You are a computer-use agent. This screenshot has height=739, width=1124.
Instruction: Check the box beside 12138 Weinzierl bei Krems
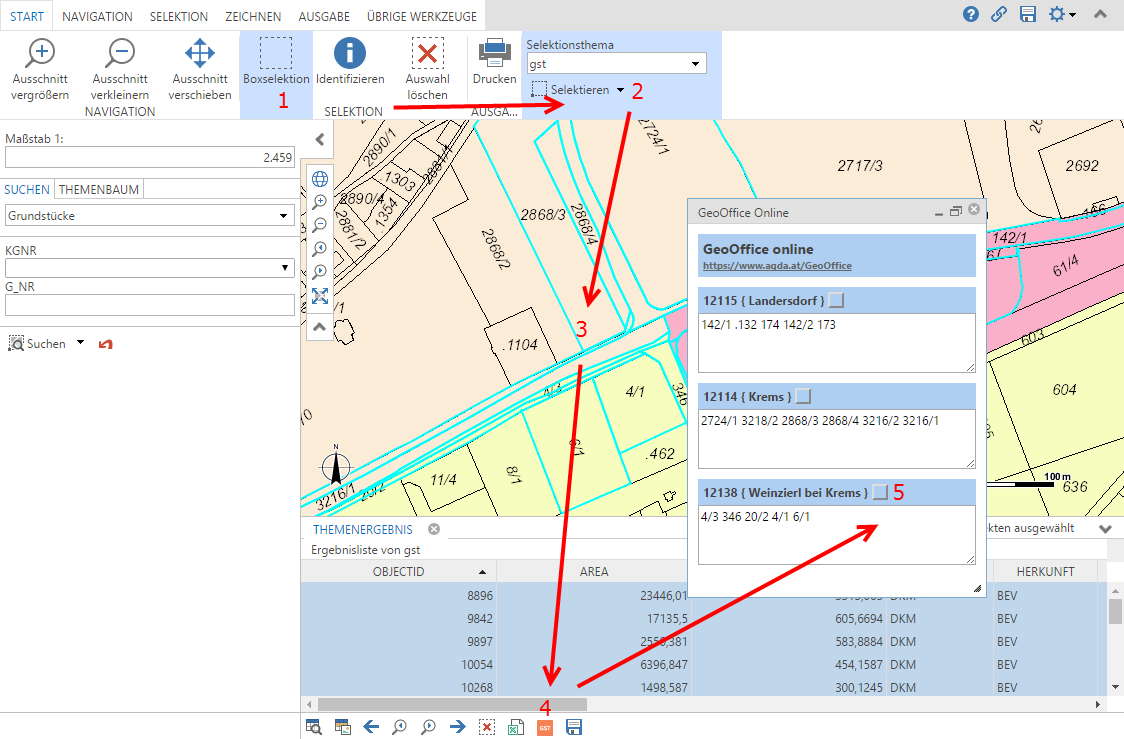pos(882,491)
